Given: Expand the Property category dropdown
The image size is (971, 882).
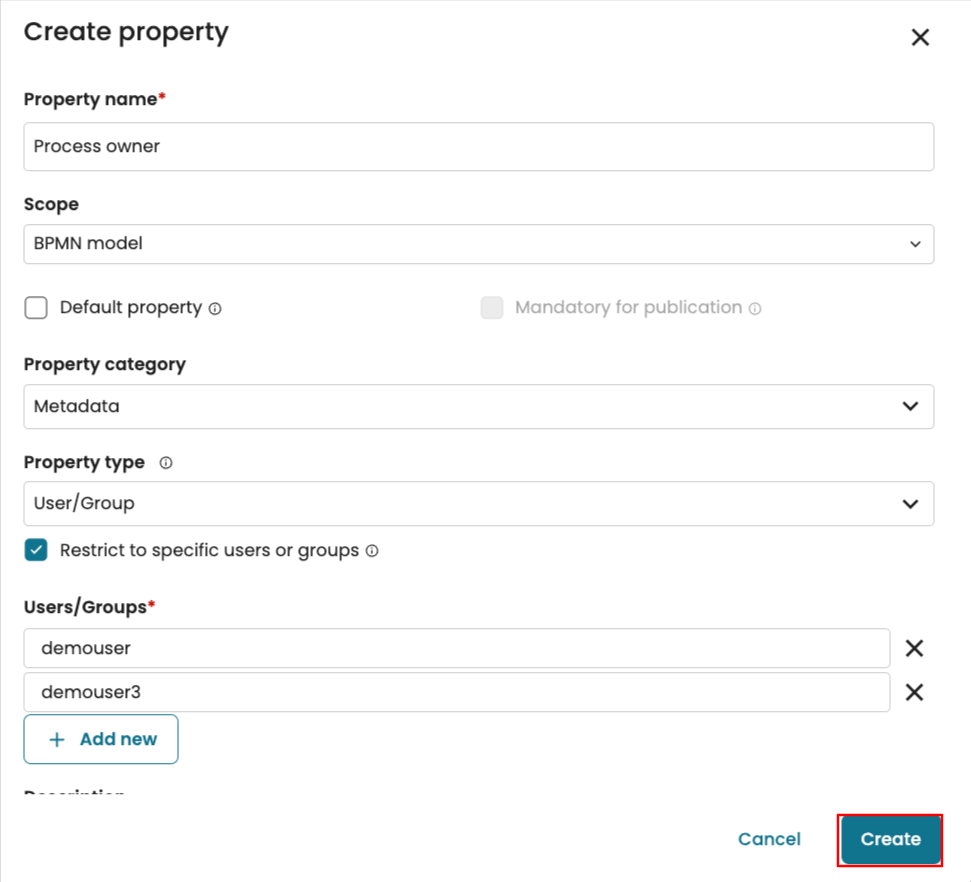Looking at the screenshot, I should [x=478, y=407].
